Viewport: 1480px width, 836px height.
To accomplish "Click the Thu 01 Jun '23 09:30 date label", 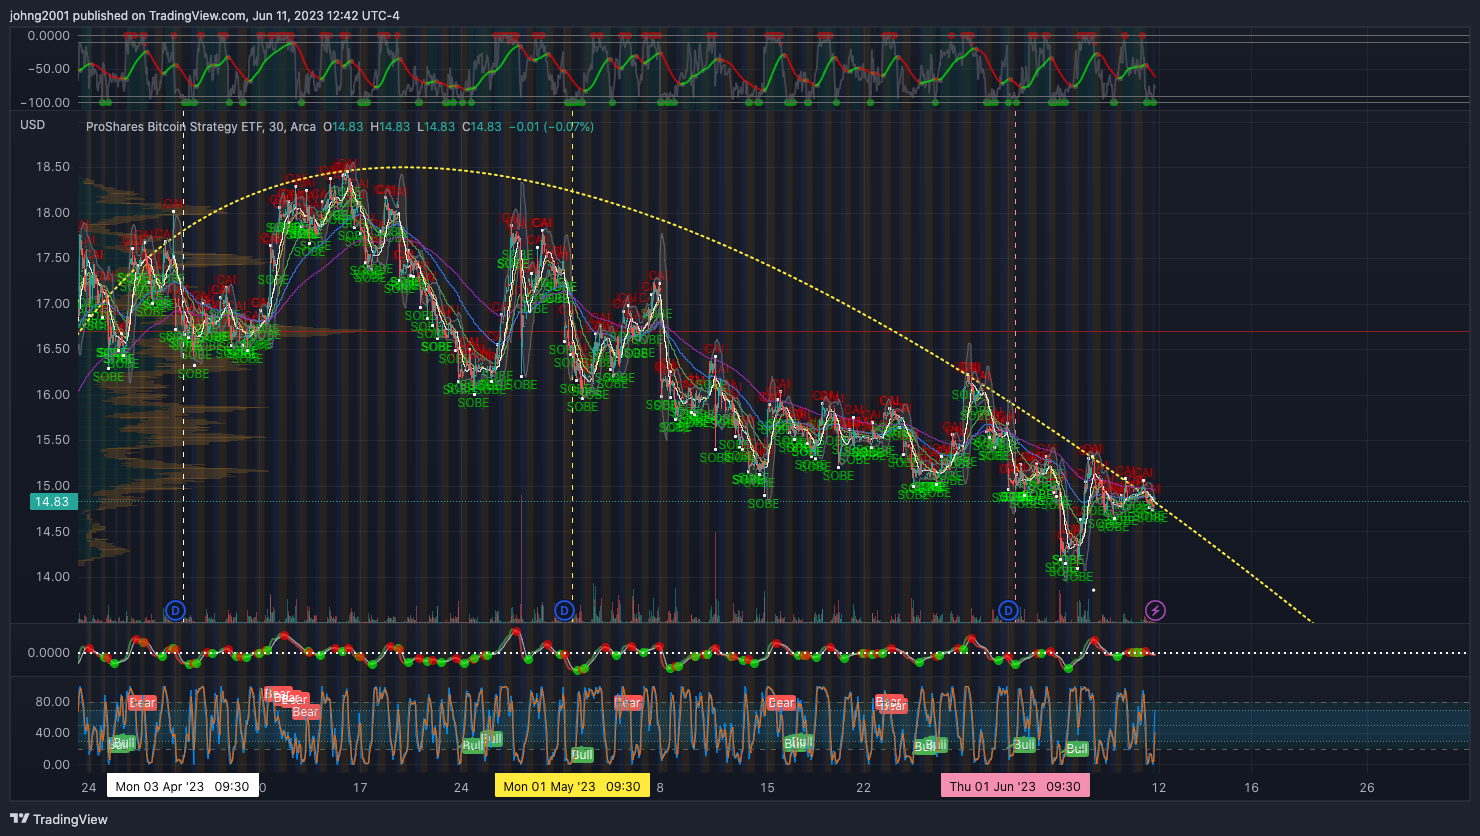I will 1015,786.
